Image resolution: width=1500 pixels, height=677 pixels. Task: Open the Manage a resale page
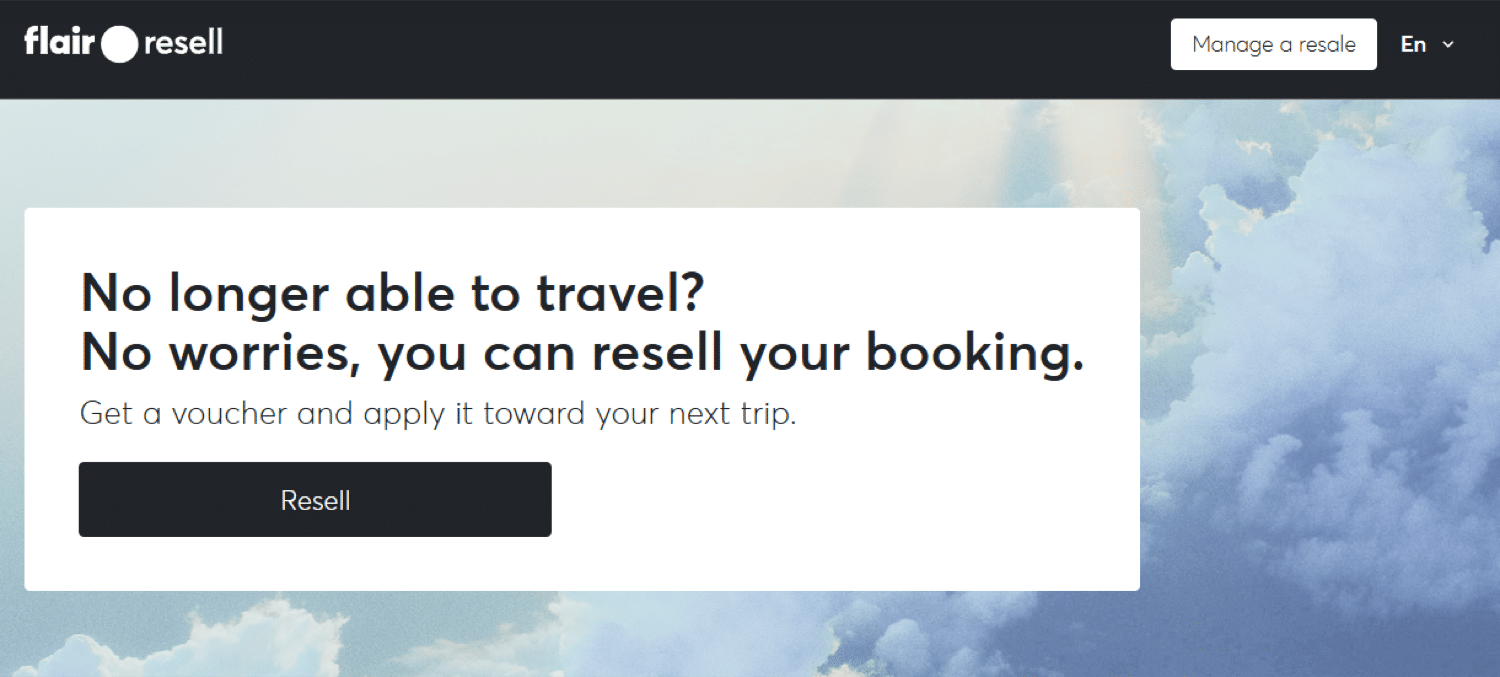pyautogui.click(x=1273, y=45)
